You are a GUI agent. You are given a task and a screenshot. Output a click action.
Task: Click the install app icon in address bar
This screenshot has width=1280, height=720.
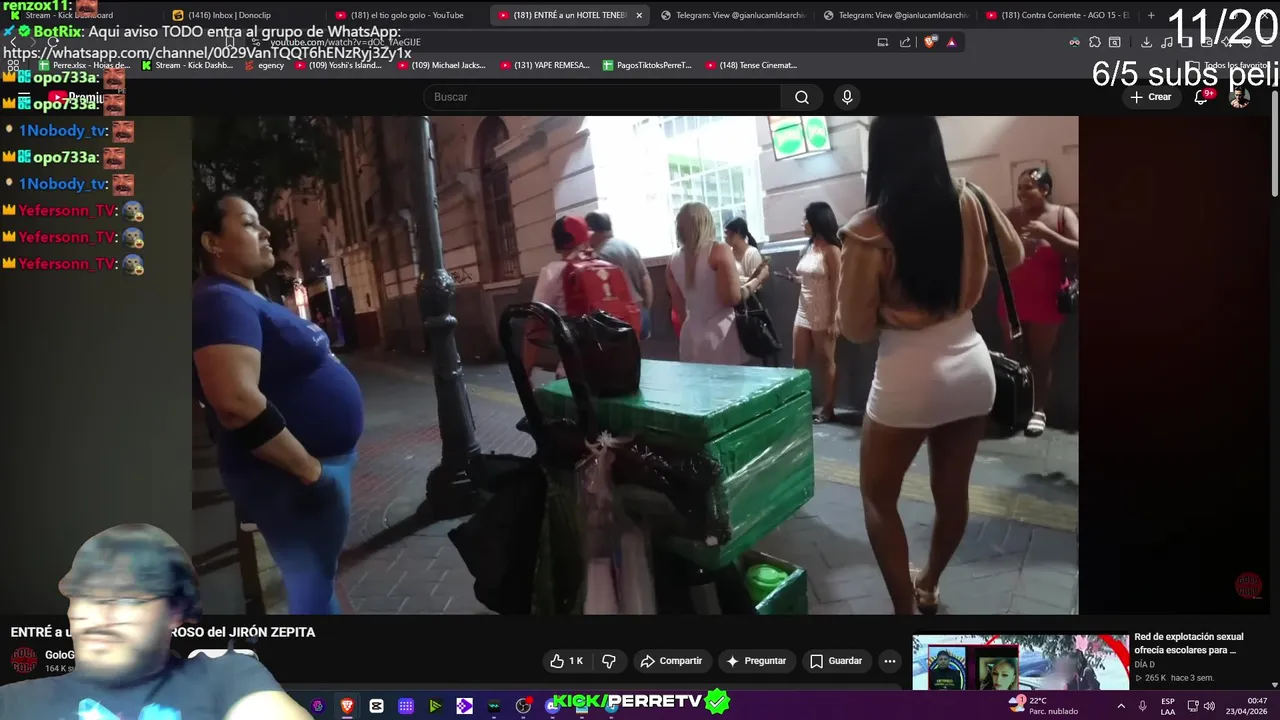coord(883,42)
